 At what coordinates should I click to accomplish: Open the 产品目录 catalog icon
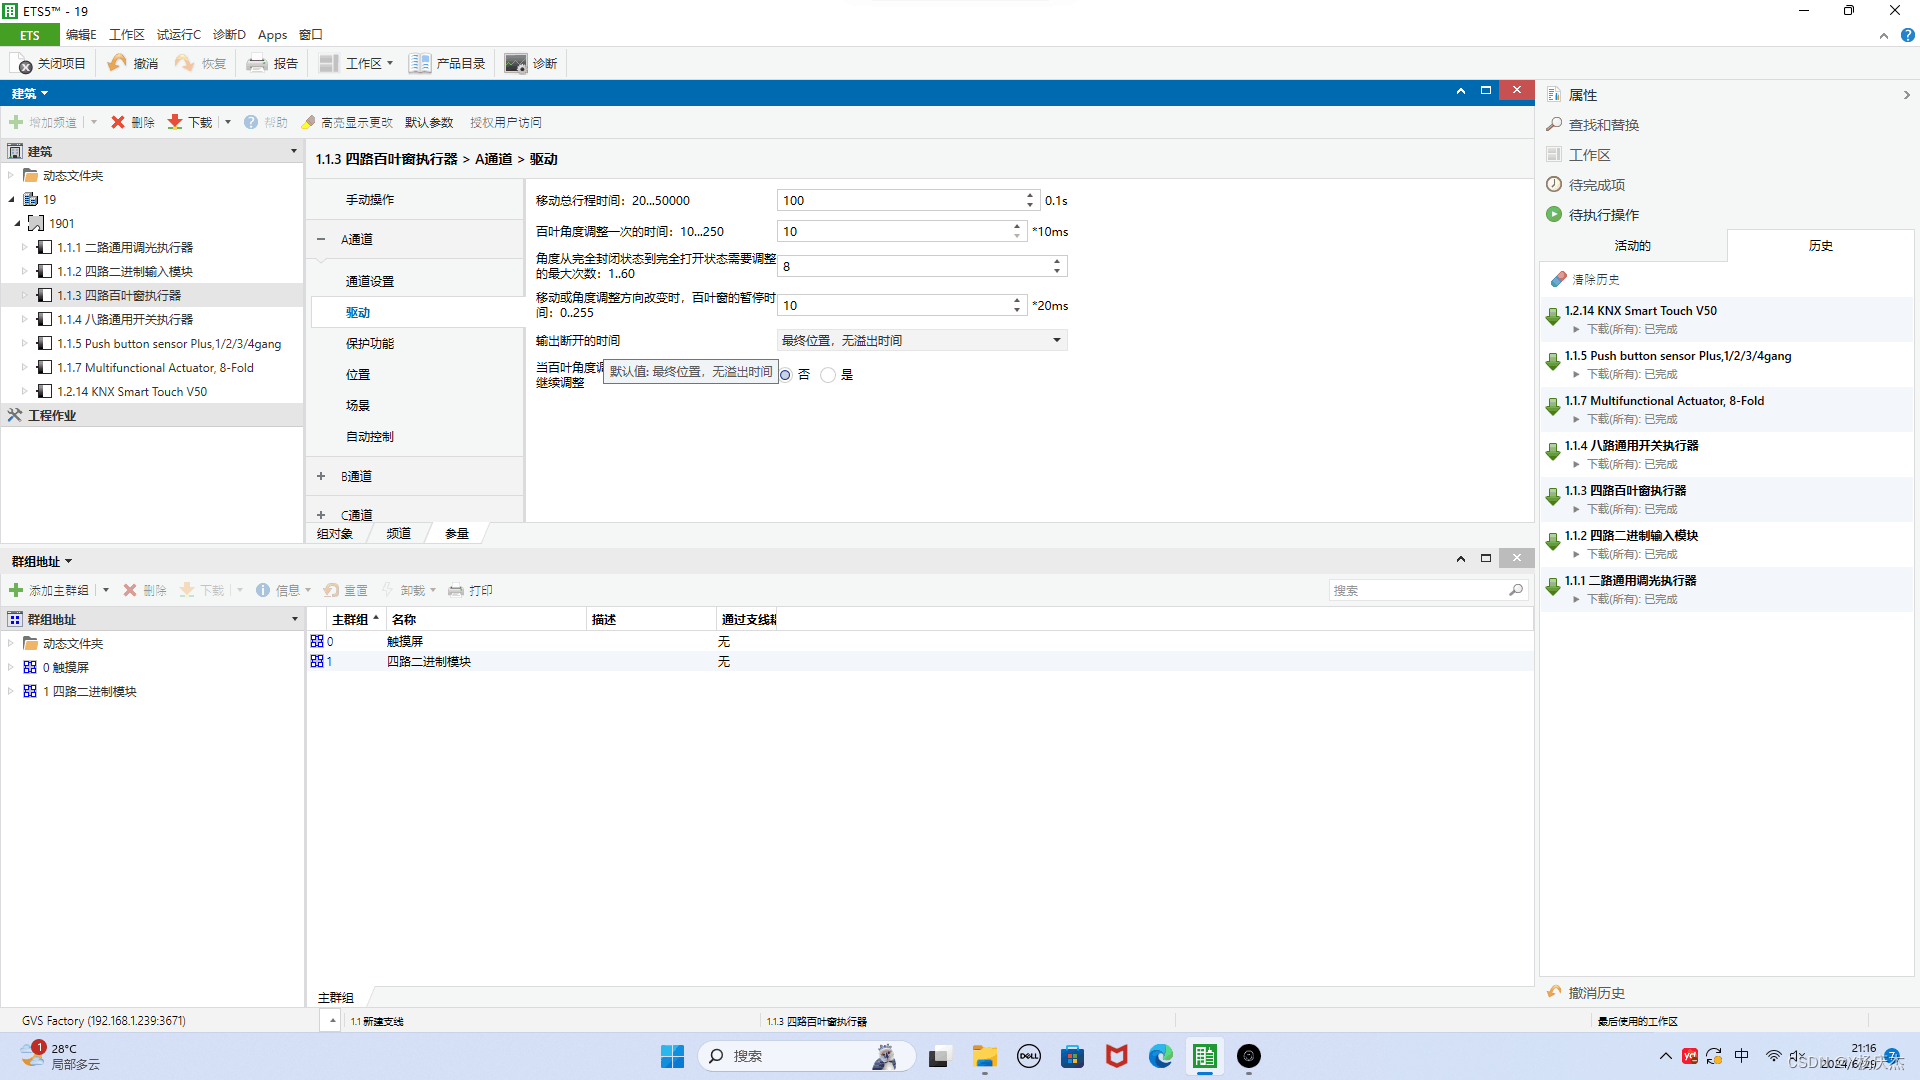click(420, 63)
